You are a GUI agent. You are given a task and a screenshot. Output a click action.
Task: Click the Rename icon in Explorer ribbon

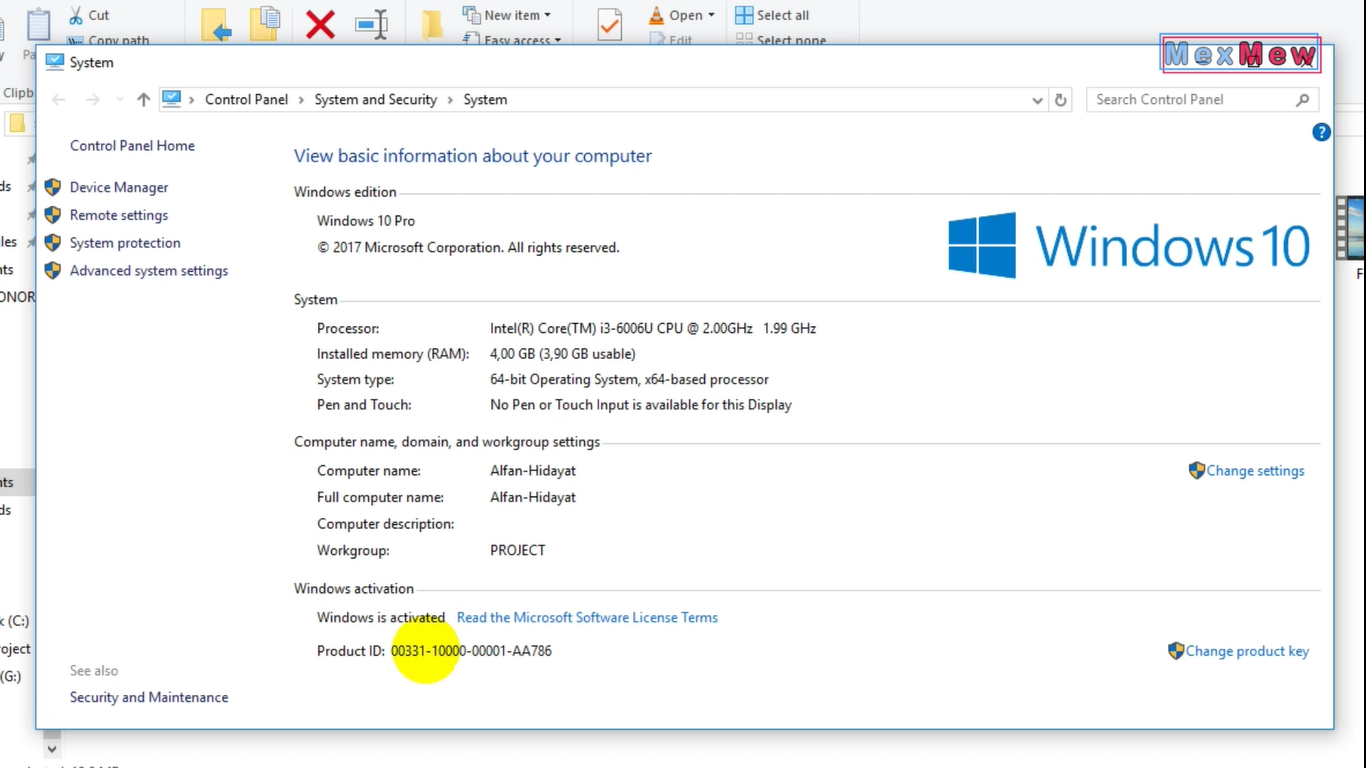pos(372,25)
